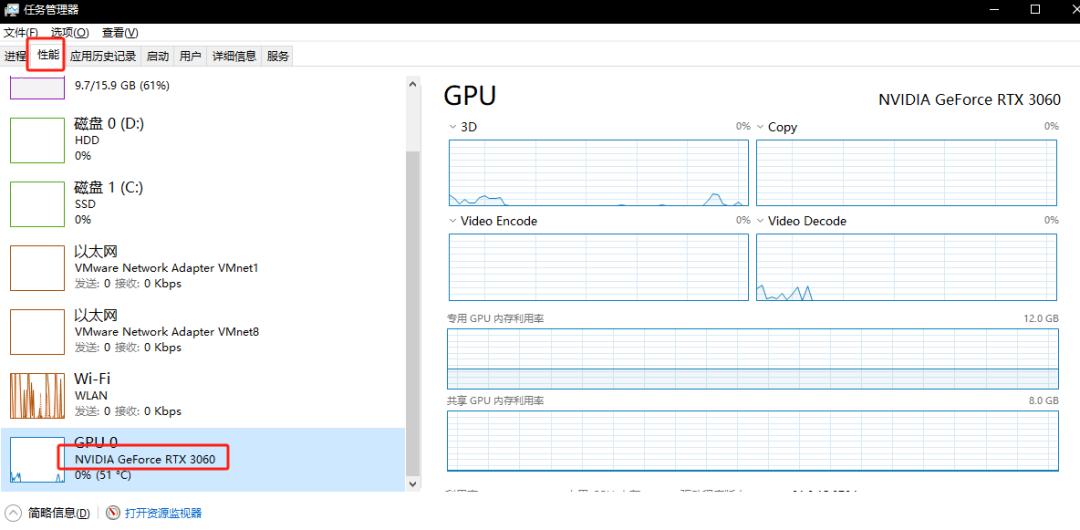Select the 性能 tab
This screenshot has height=530, width=1080.
click(48, 55)
